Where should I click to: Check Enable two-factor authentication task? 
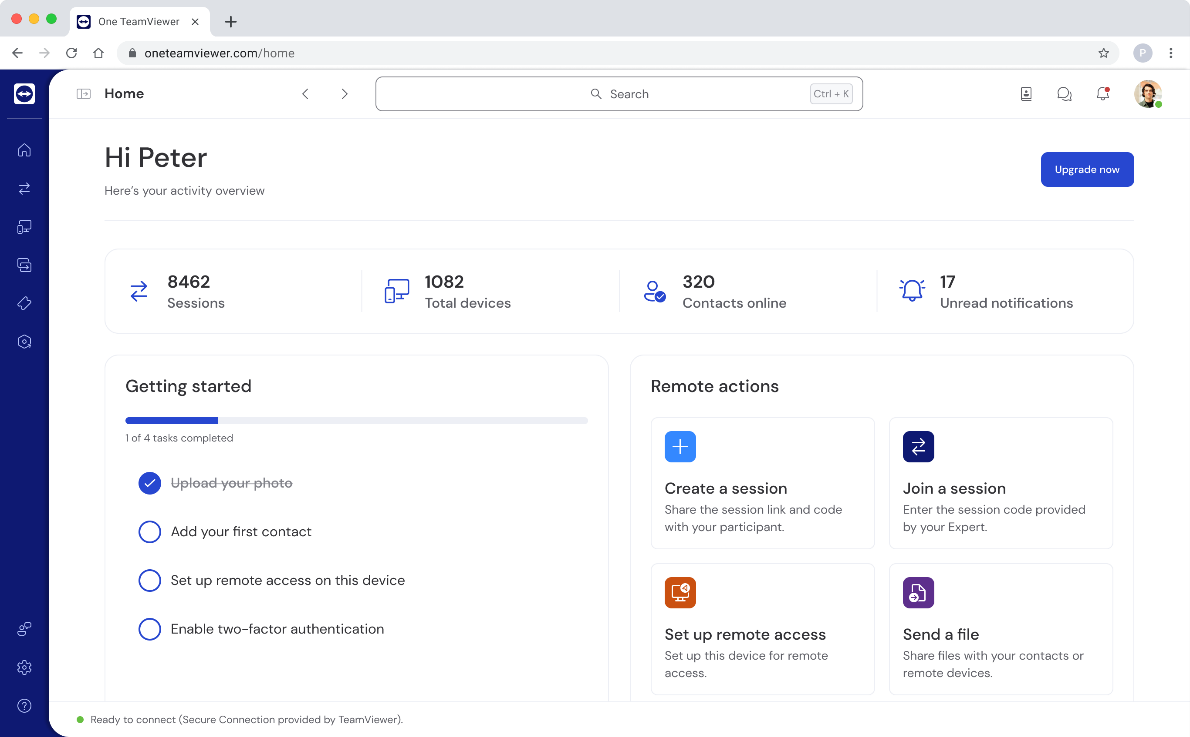click(150, 629)
